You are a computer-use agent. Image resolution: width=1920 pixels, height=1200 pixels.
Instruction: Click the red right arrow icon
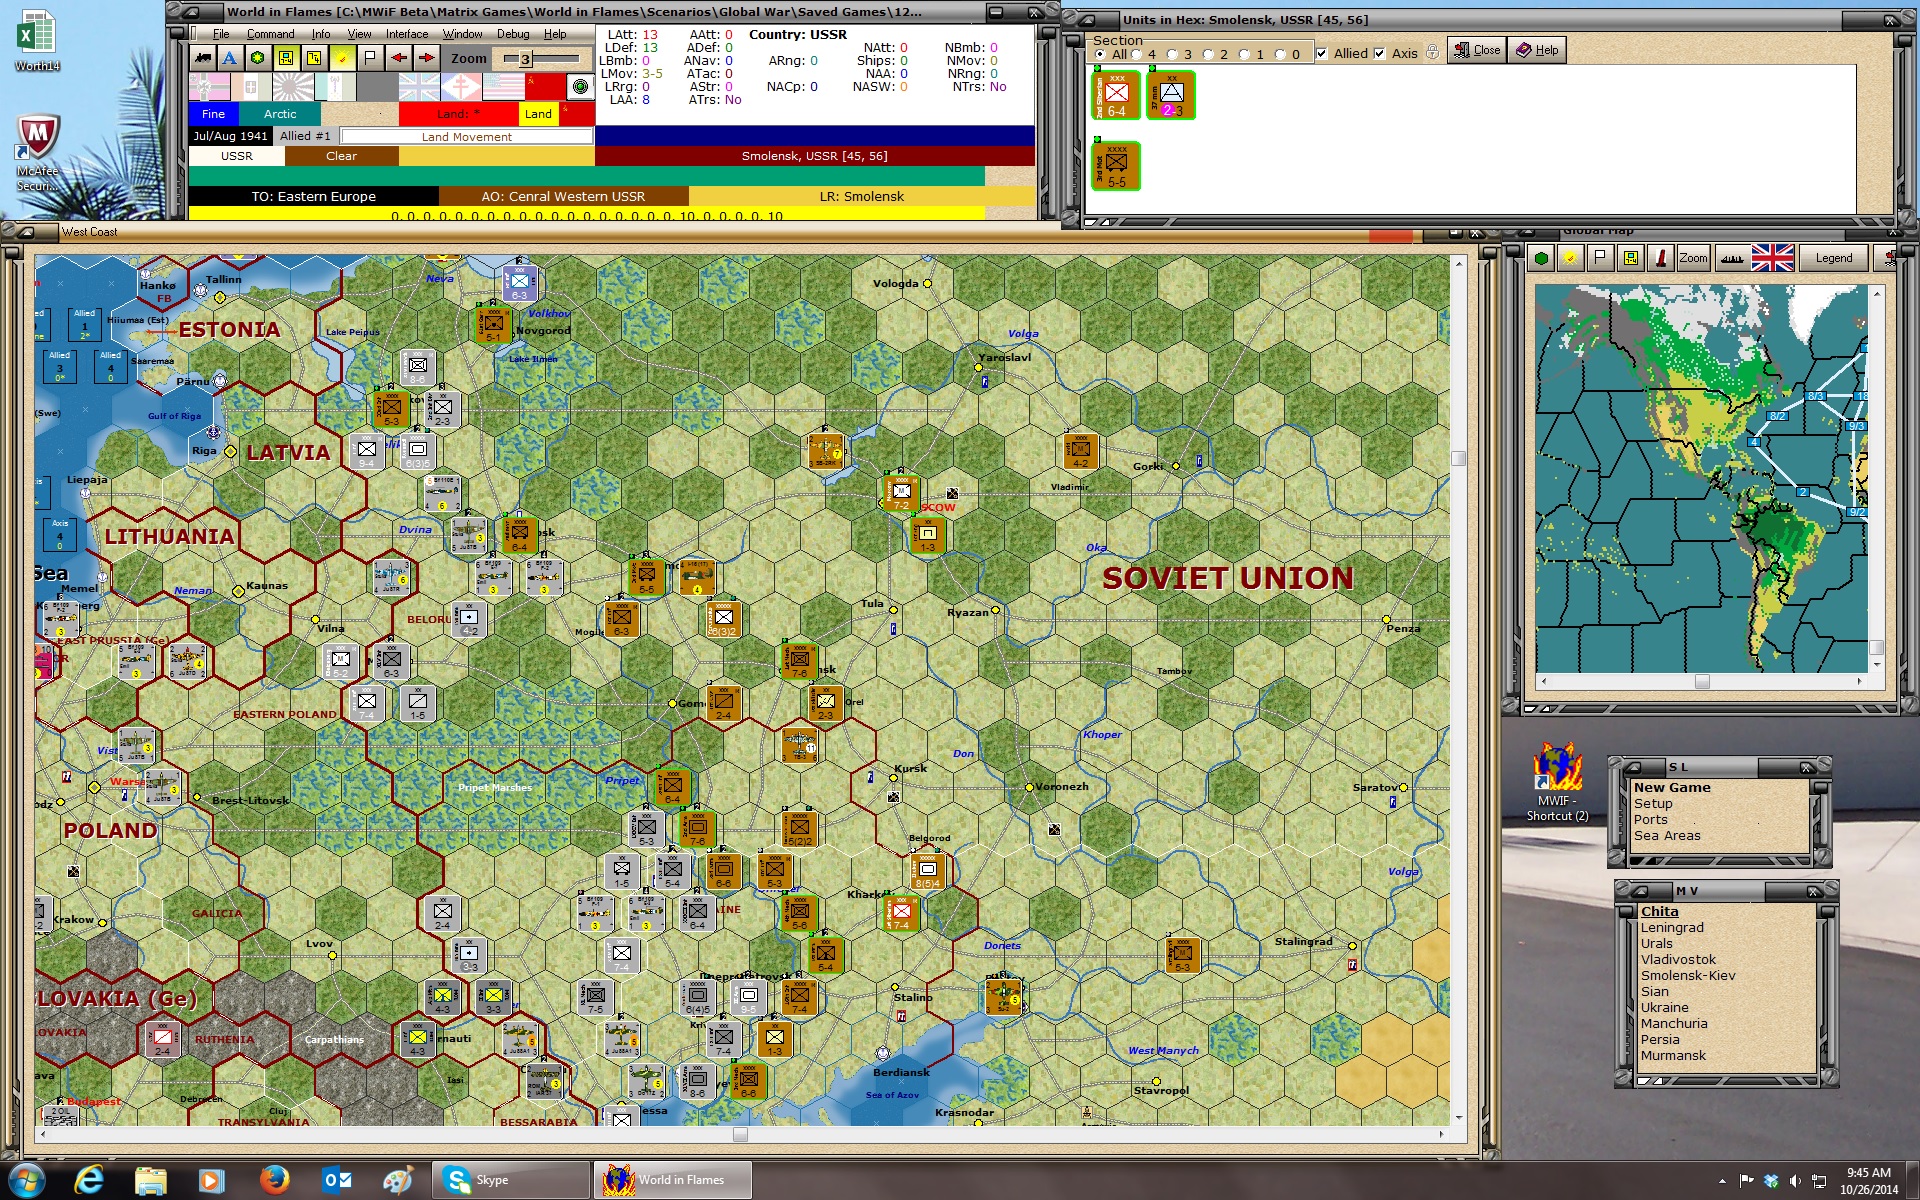(427, 58)
